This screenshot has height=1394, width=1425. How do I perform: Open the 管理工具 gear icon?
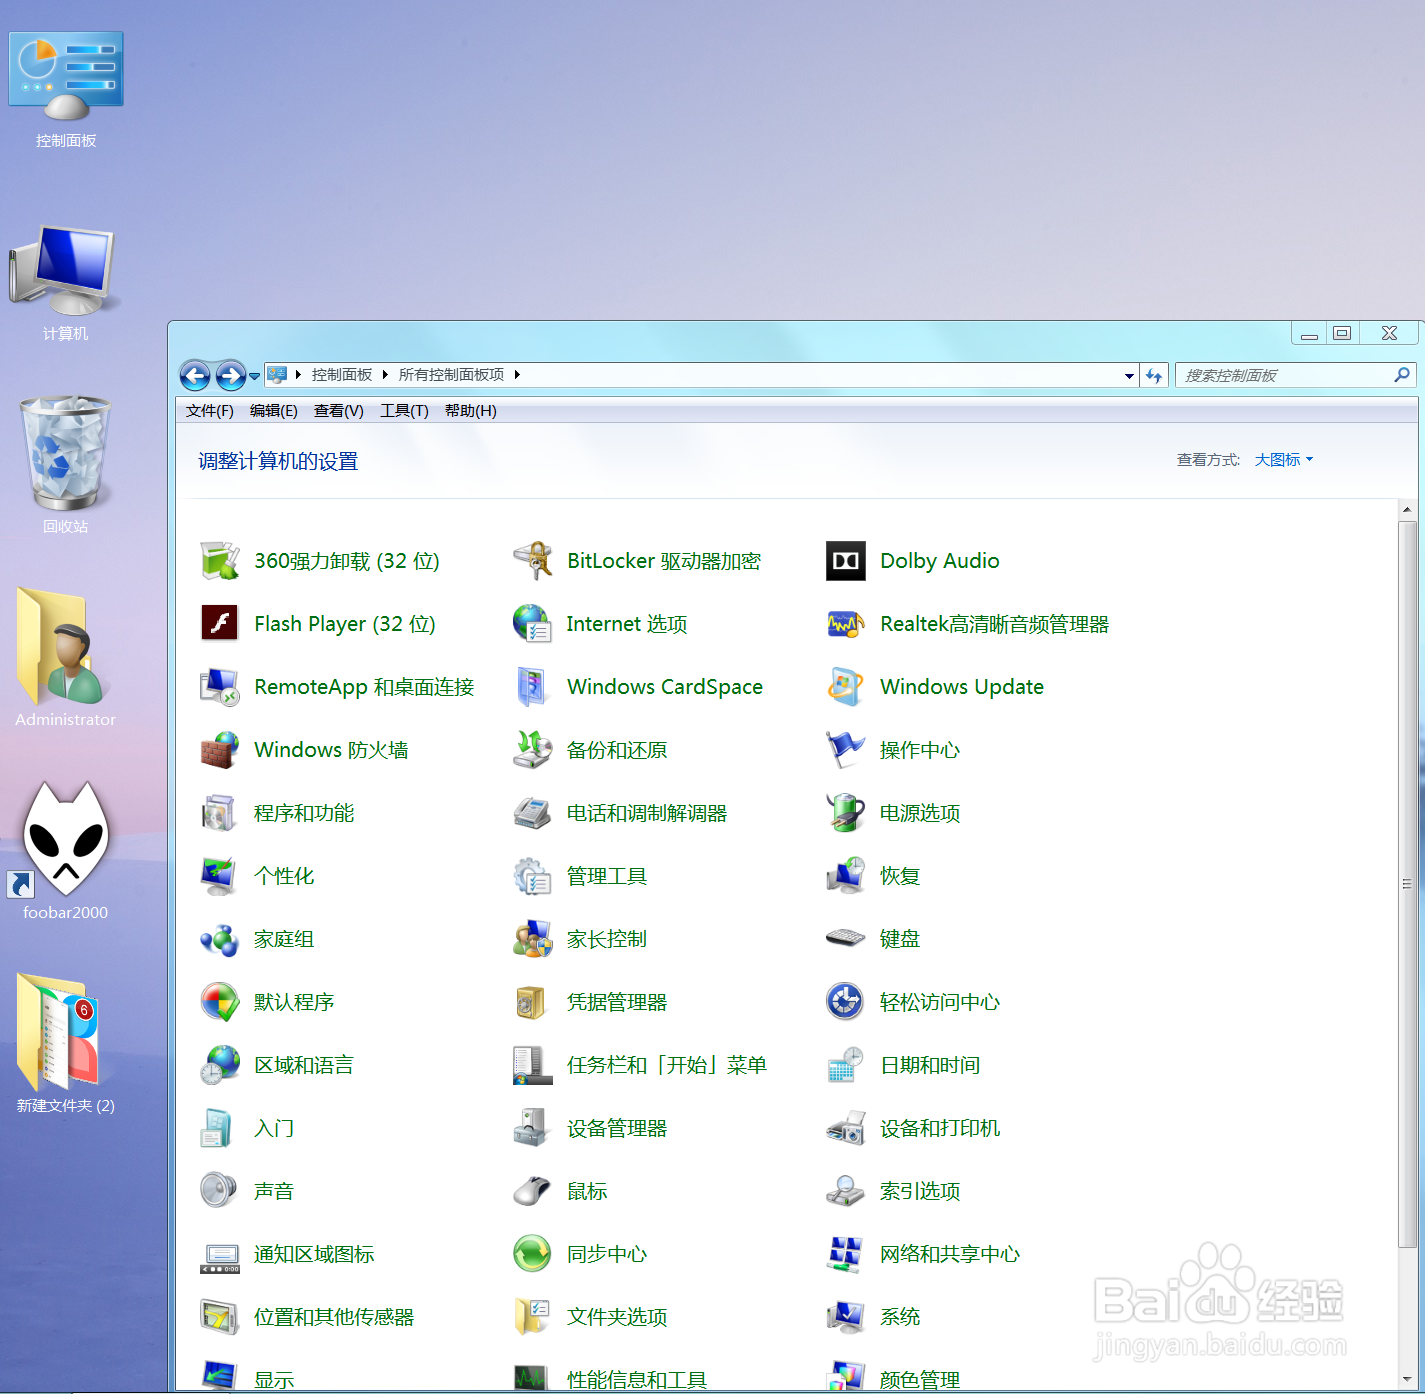pyautogui.click(x=533, y=876)
